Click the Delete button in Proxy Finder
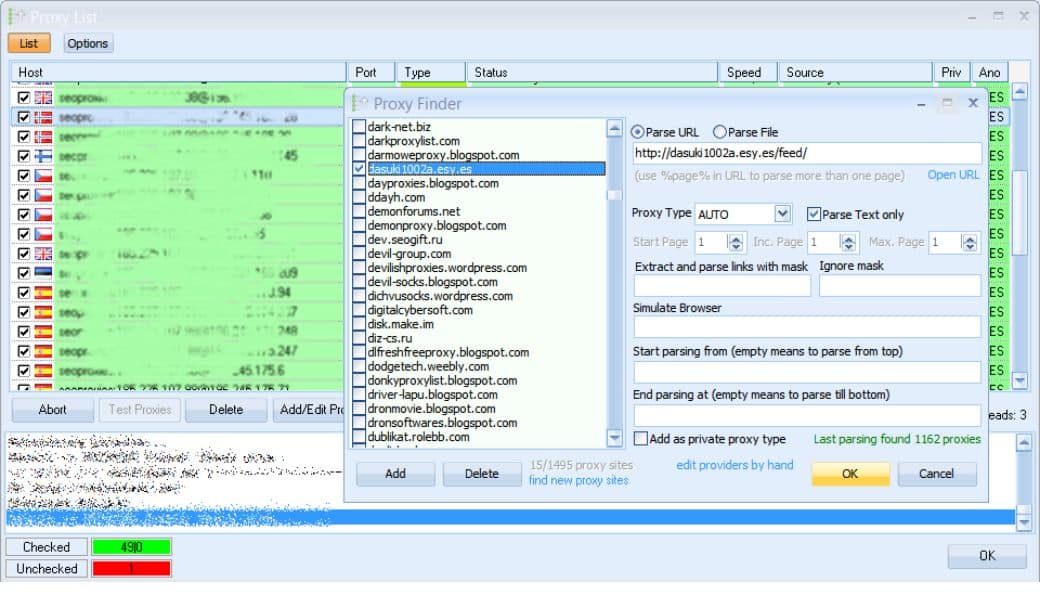 pos(482,473)
